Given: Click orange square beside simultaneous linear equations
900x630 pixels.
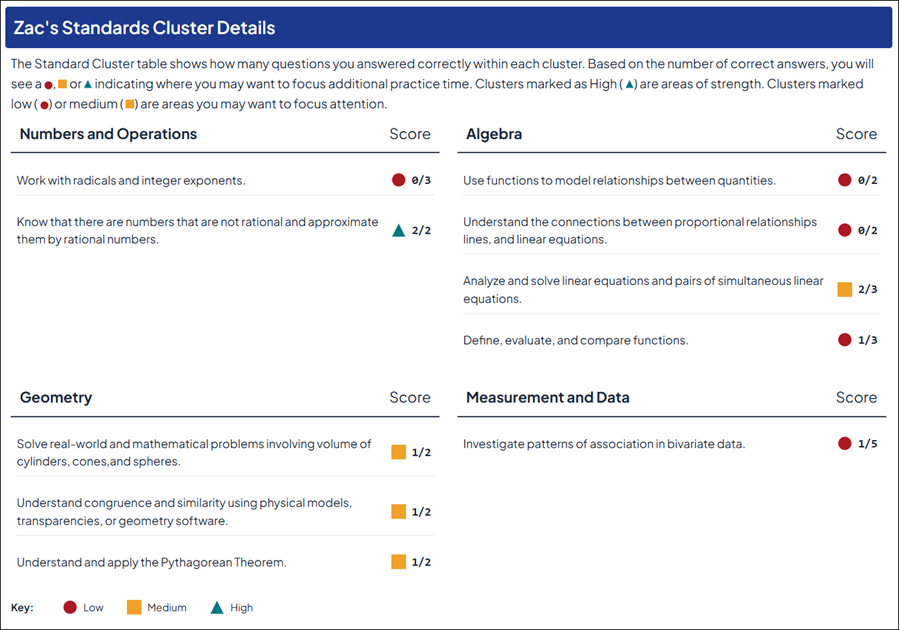Looking at the screenshot, I should coord(845,290).
